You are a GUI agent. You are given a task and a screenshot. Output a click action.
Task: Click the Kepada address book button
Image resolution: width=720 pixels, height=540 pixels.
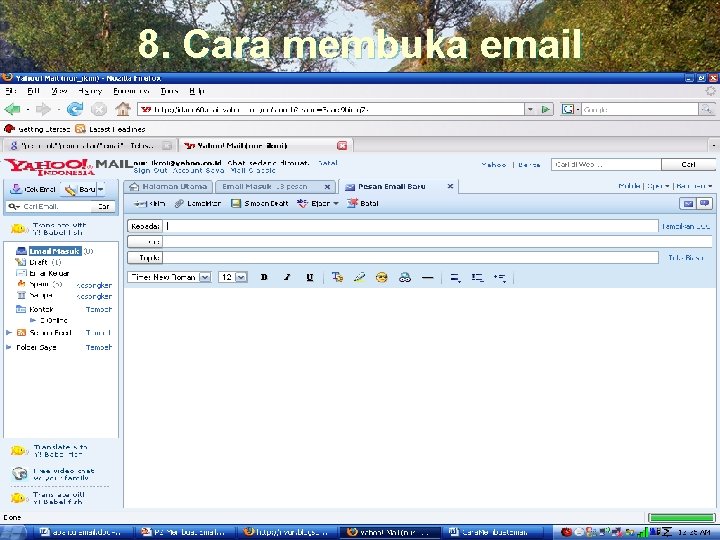coord(145,226)
